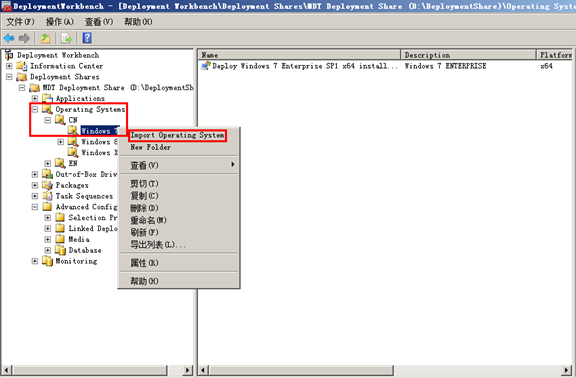Expand the Monitoring node

pyautogui.click(x=35, y=261)
